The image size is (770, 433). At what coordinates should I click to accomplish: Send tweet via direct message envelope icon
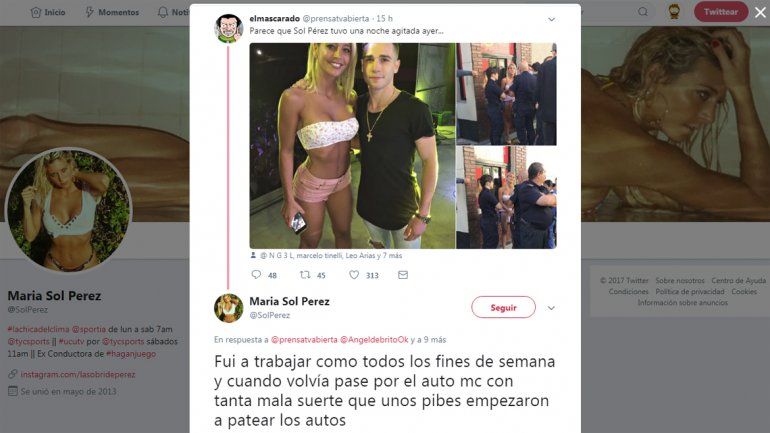tap(403, 275)
